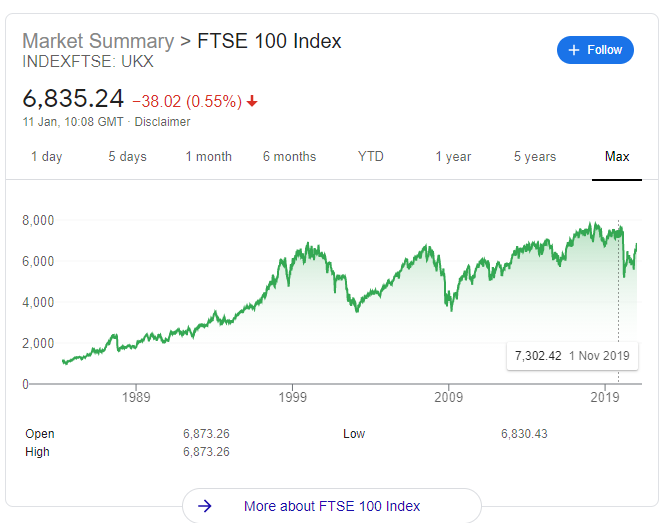Image resolution: width=666 pixels, height=523 pixels.
Task: Click the 1 Nov 2019 chart tooltip
Action: [x=573, y=356]
